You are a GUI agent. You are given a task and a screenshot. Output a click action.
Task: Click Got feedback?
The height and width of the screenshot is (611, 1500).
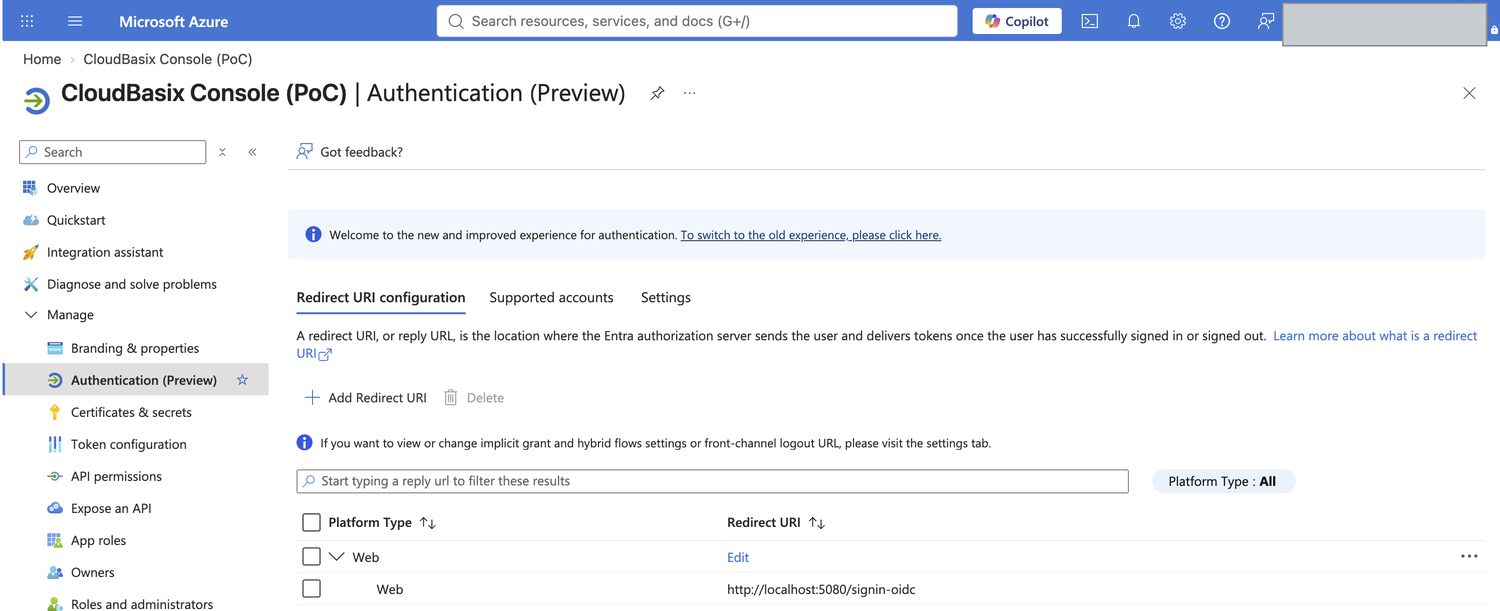pos(350,152)
